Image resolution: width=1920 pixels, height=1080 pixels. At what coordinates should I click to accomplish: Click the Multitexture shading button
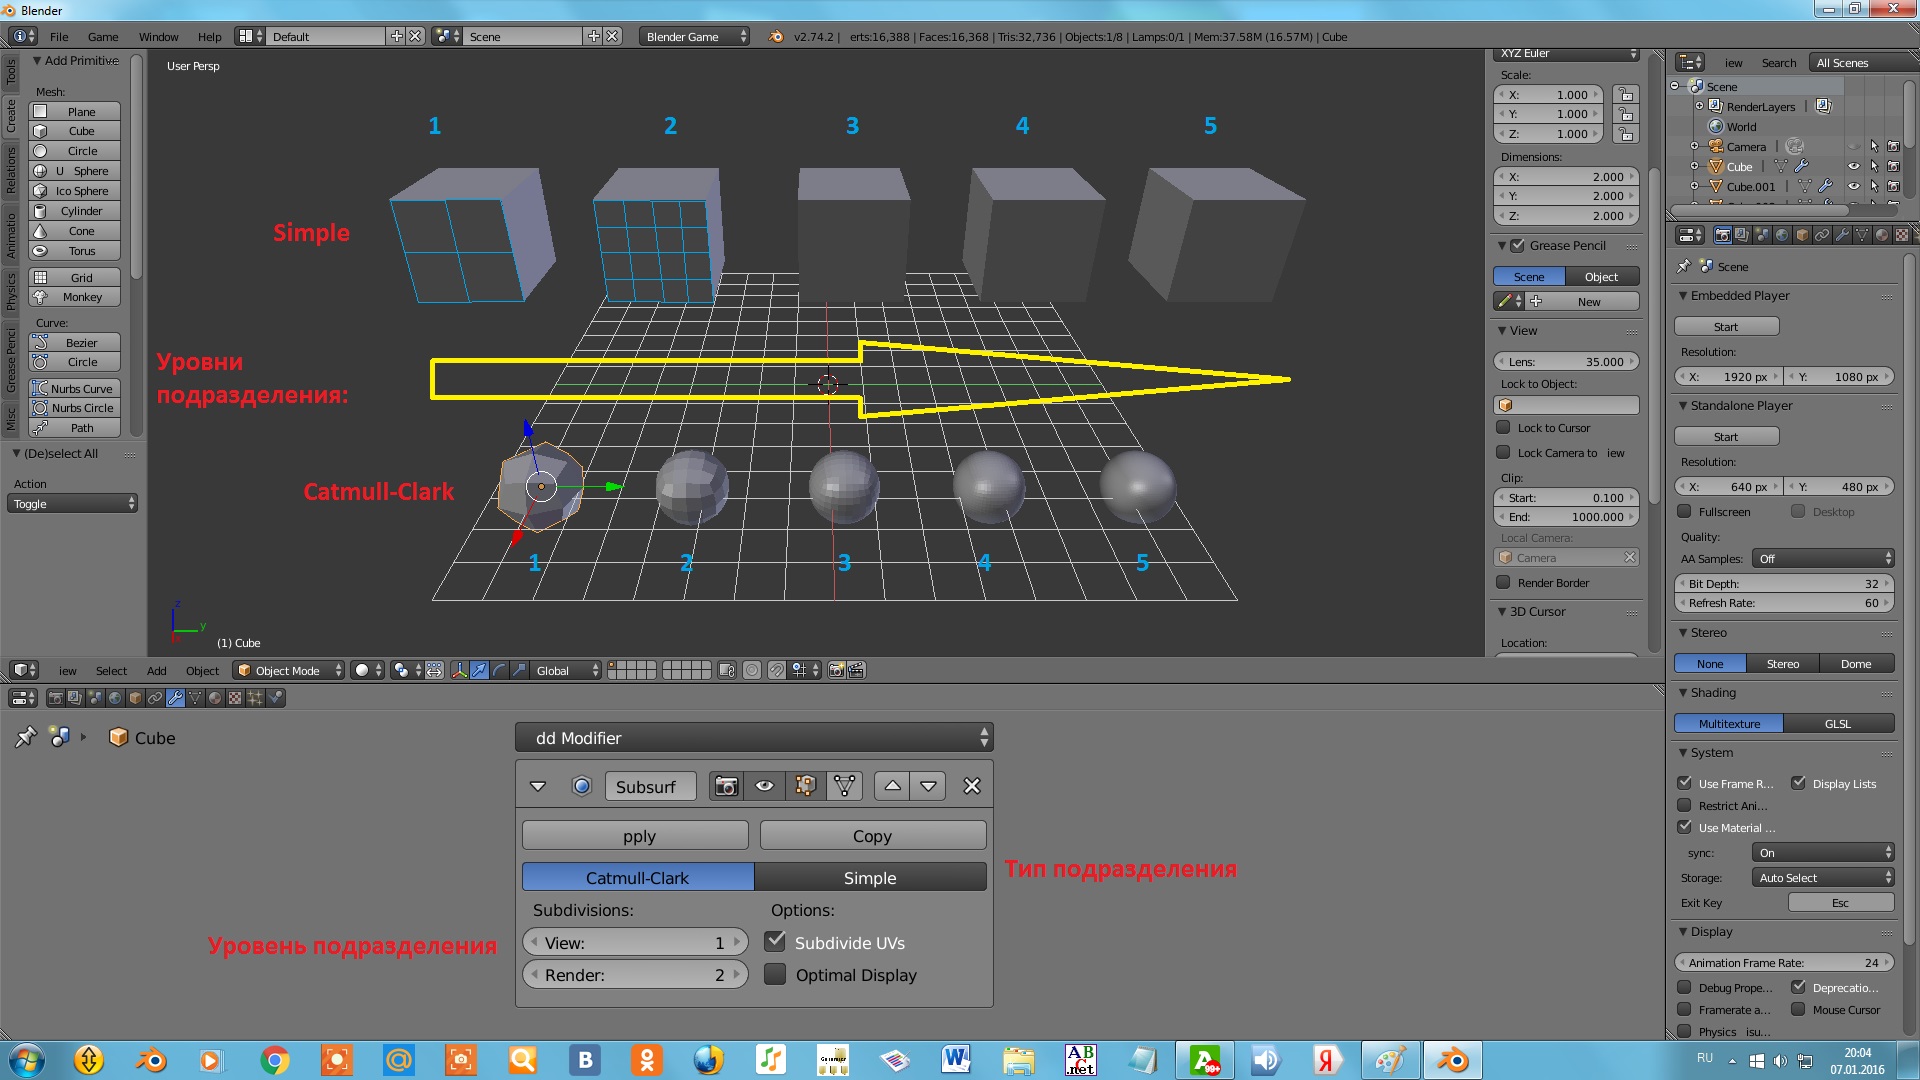1731,723
